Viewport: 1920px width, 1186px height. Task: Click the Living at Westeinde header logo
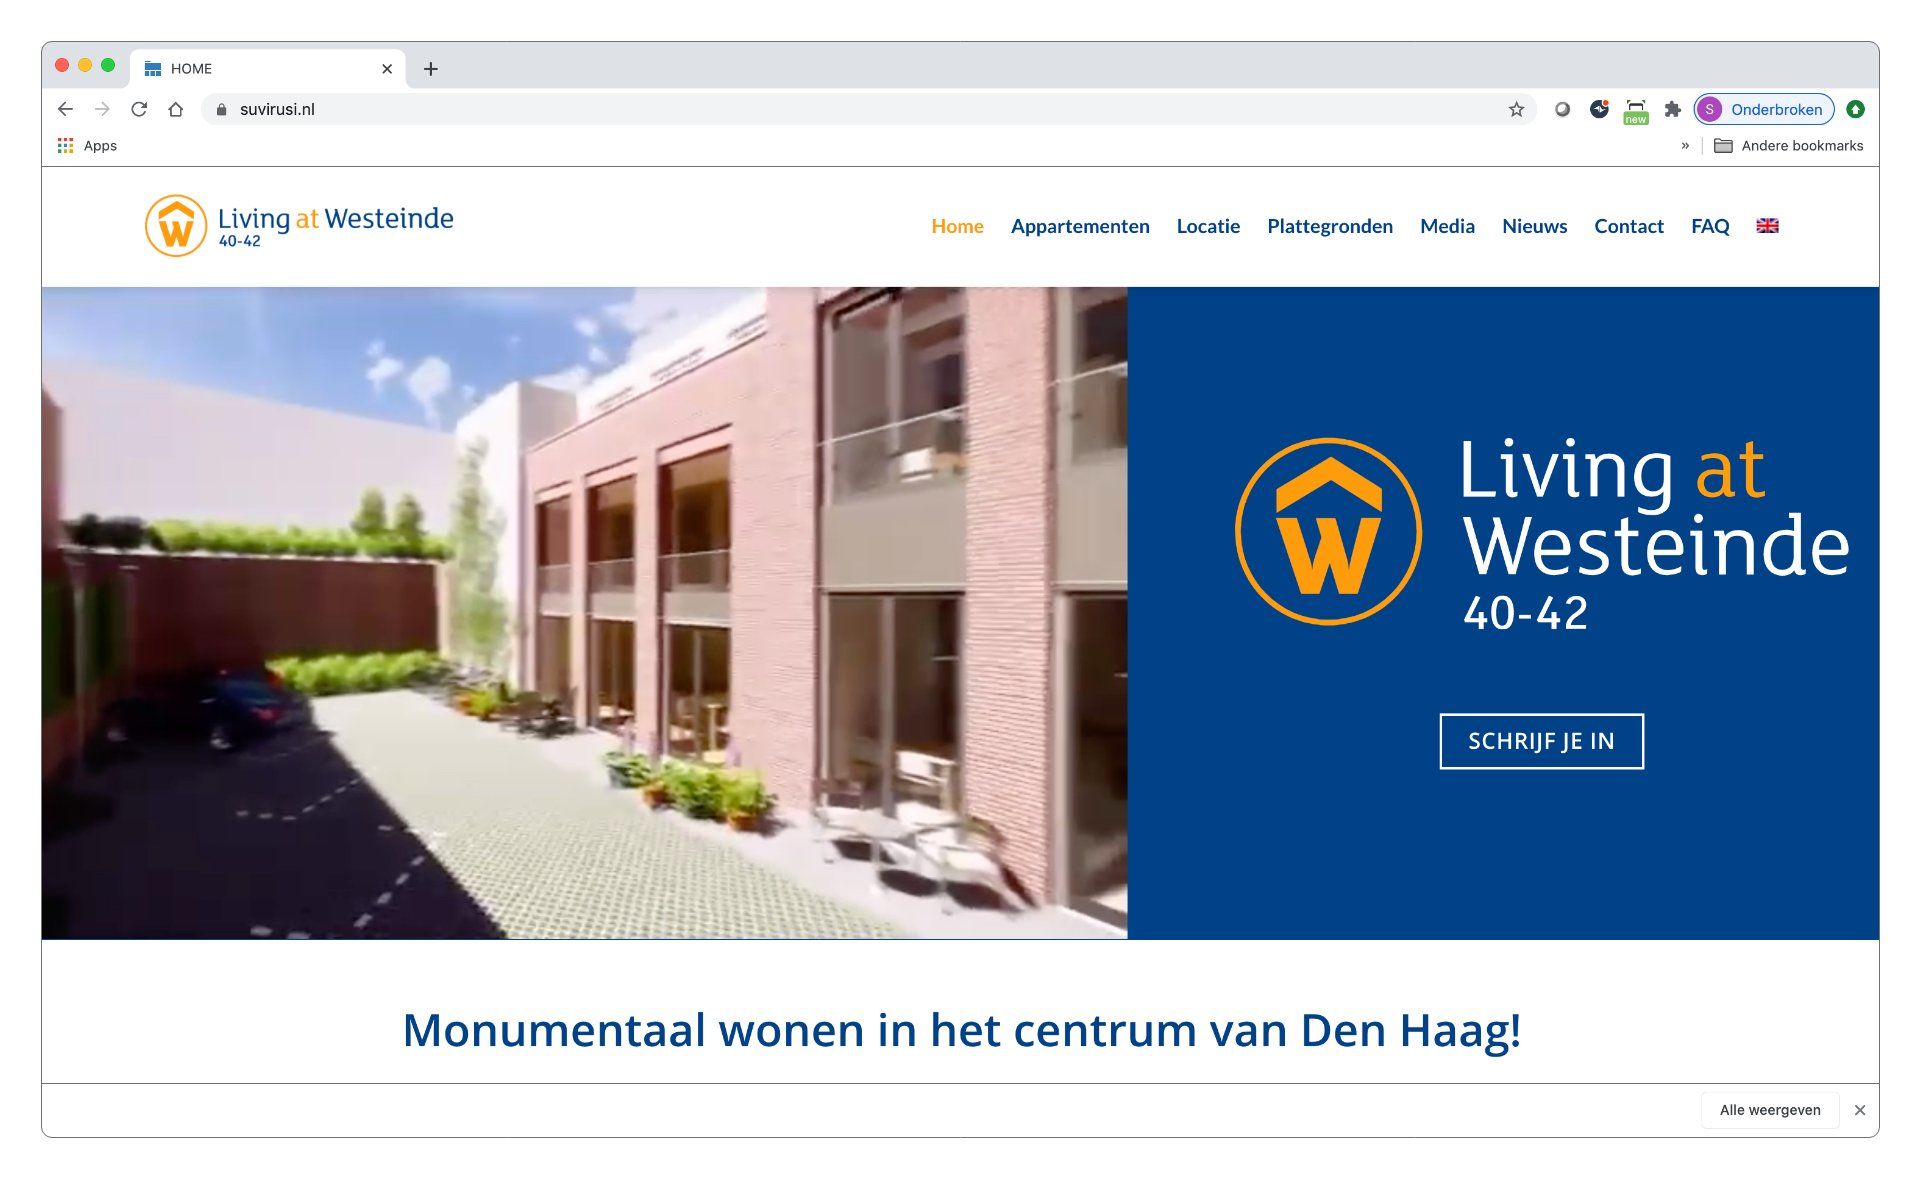(299, 226)
